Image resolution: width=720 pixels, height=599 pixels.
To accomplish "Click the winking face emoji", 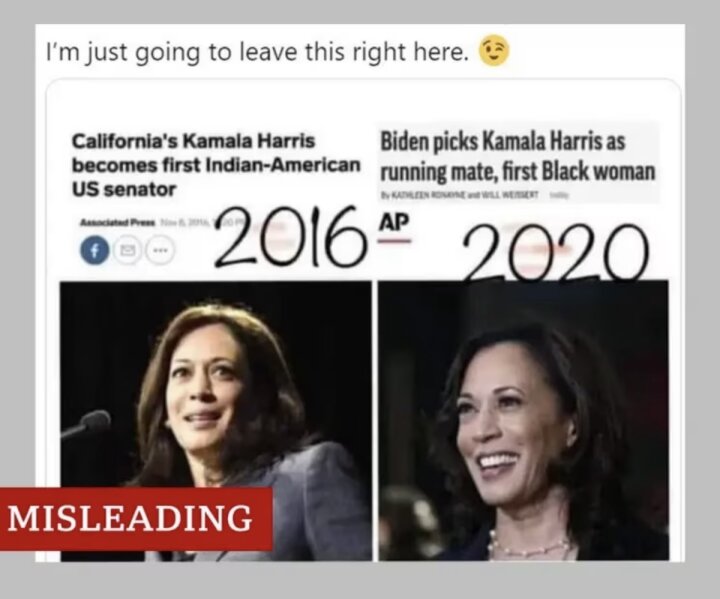I will click(x=495, y=51).
